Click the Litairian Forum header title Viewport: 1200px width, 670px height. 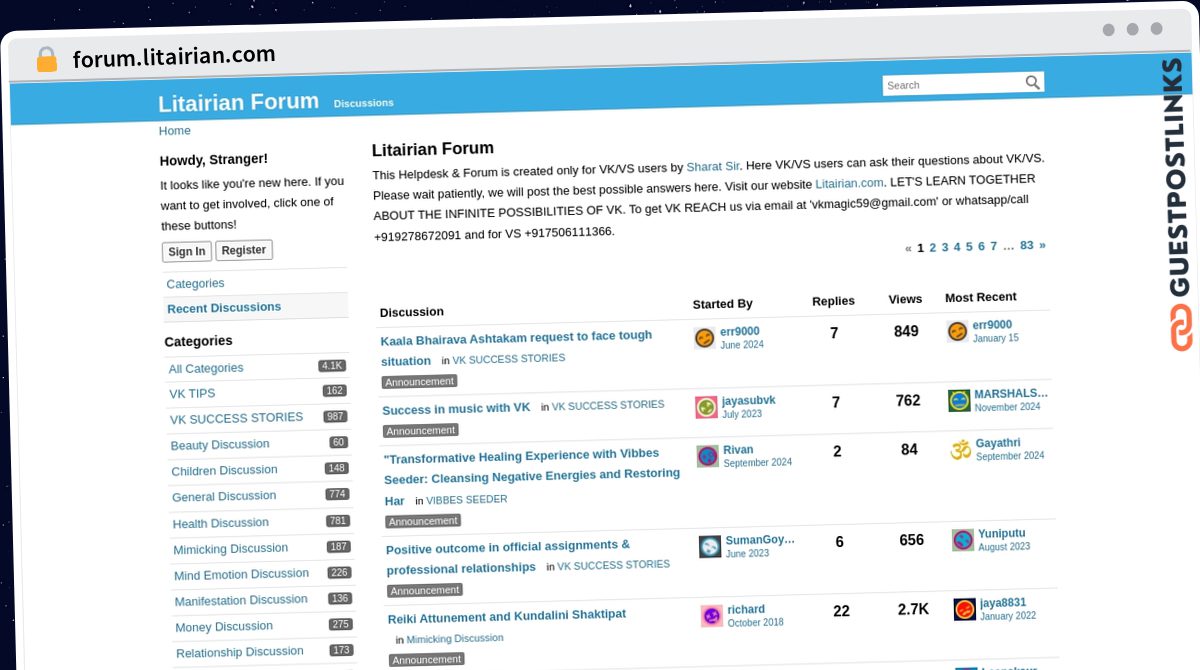238,102
